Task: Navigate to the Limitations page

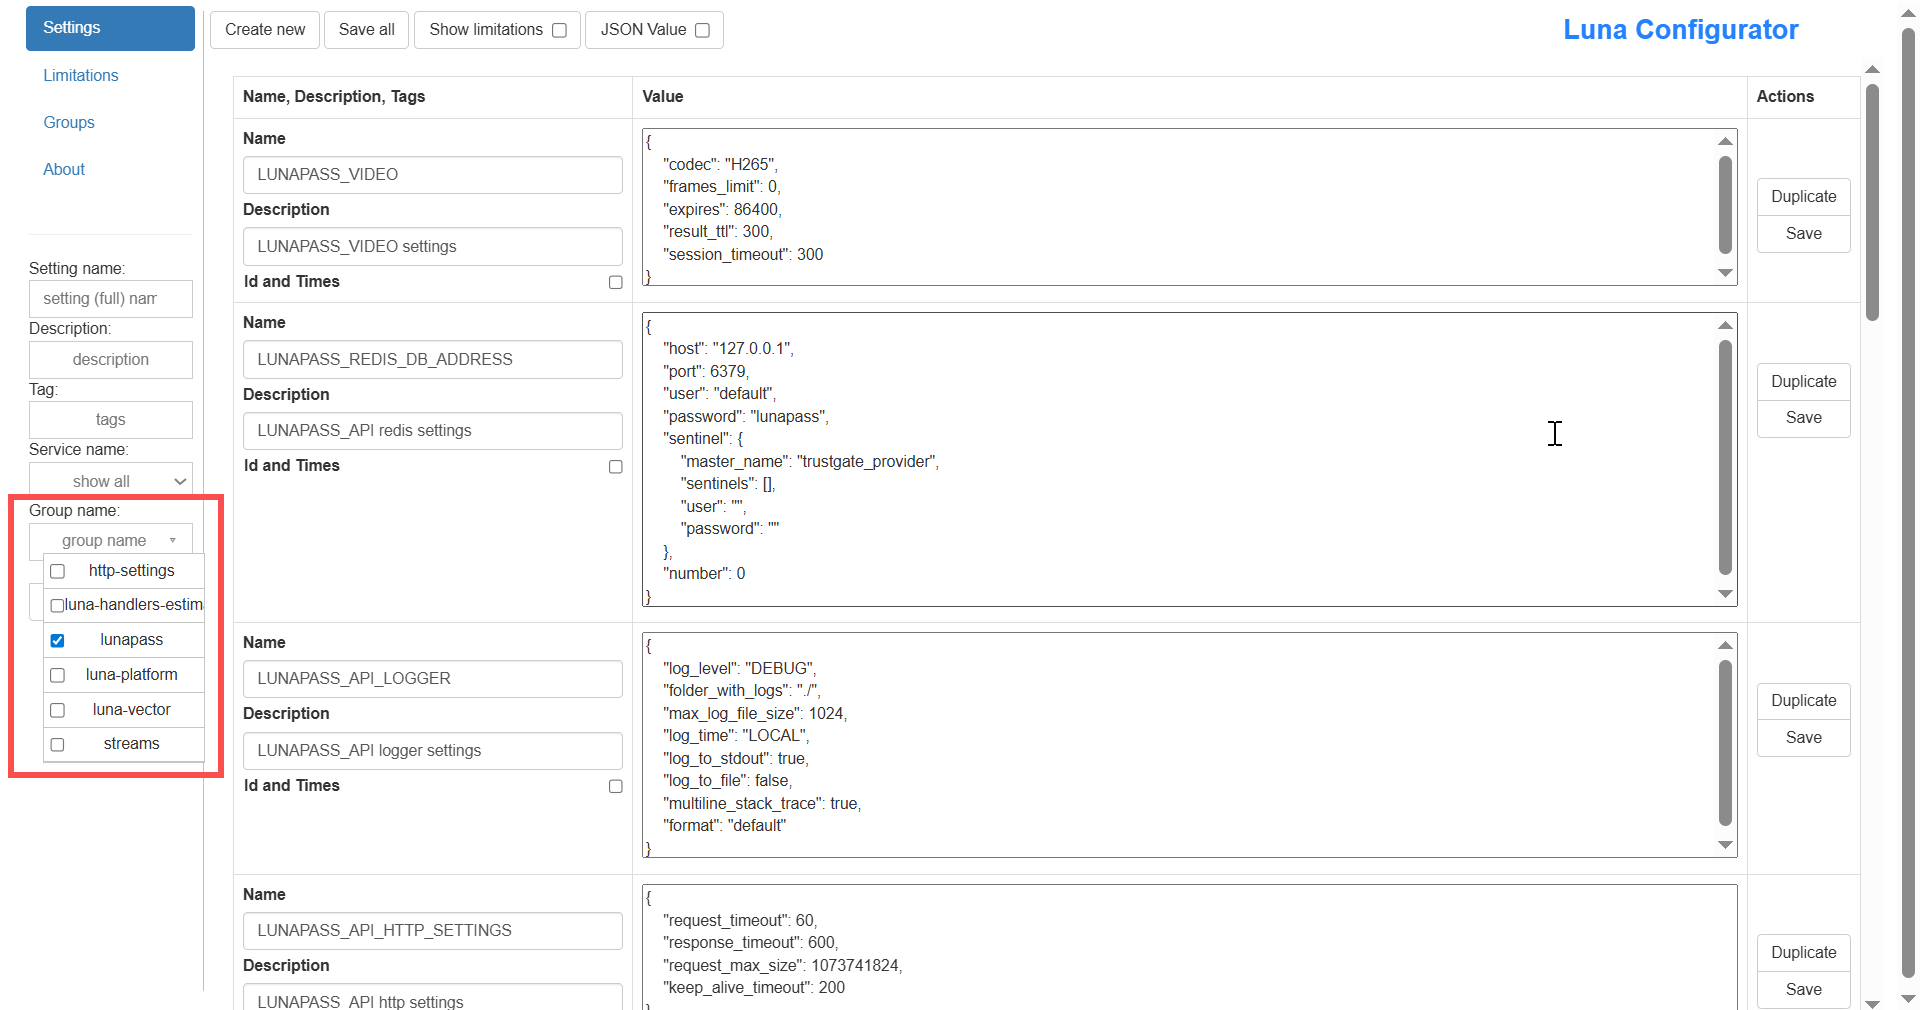Action: click(80, 75)
